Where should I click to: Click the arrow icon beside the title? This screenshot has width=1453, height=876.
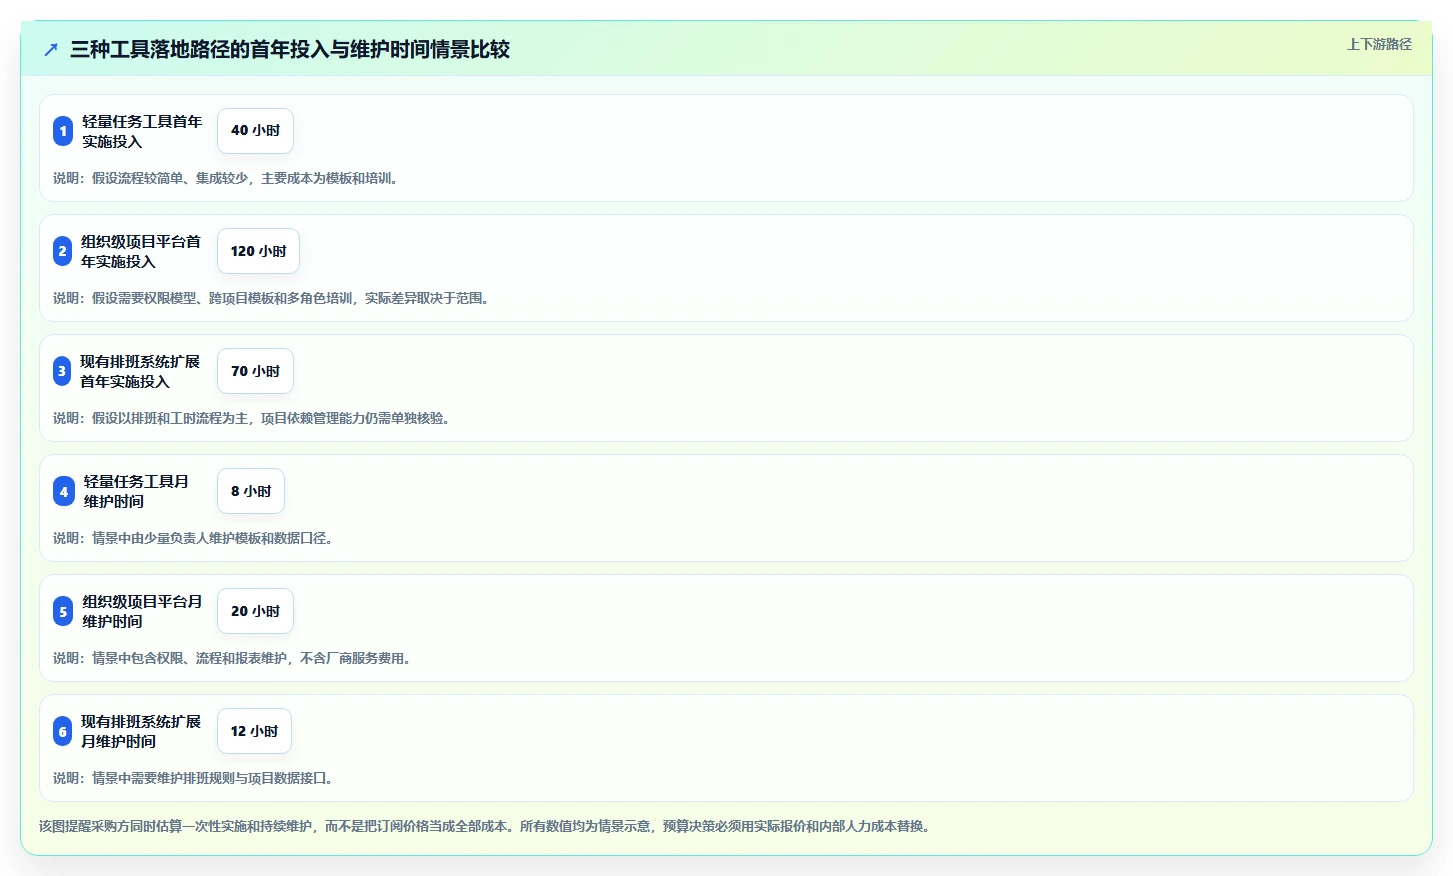51,49
